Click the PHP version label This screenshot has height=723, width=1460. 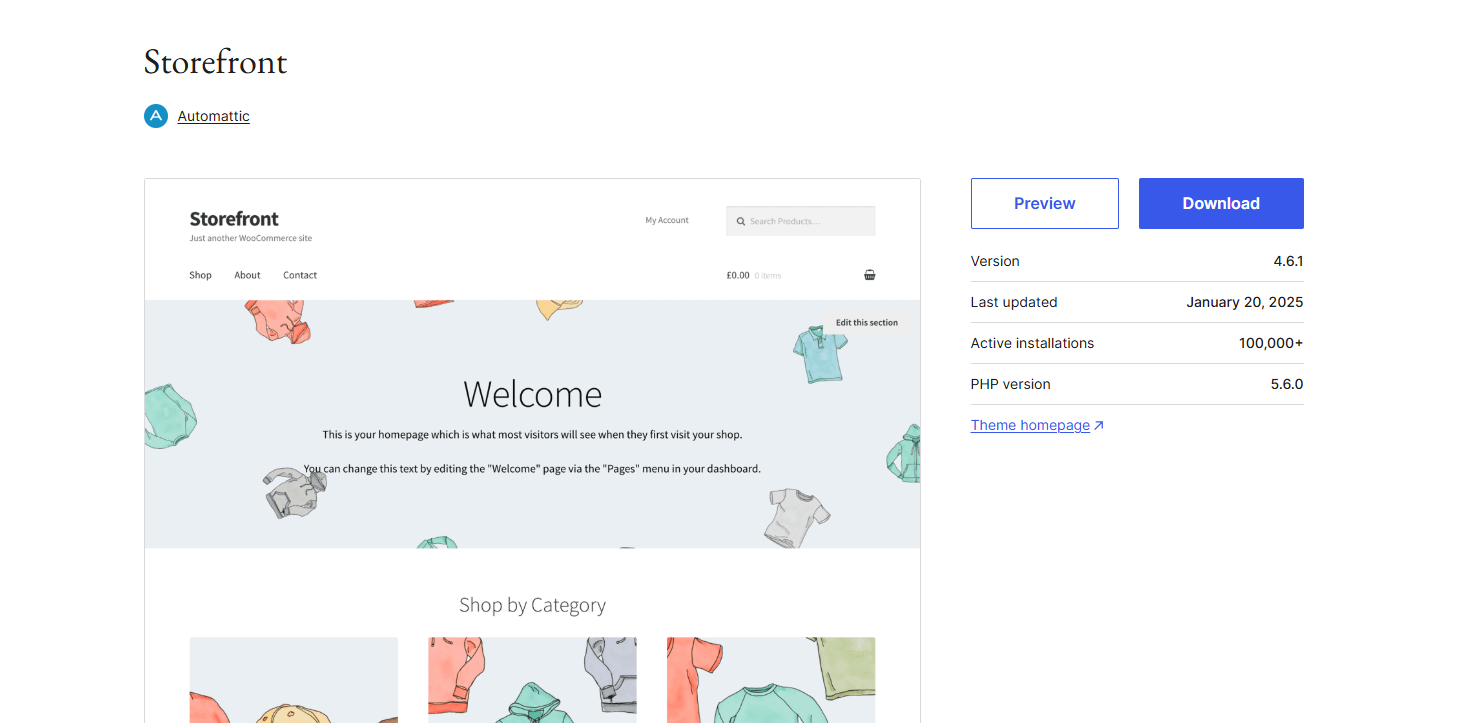pyautogui.click(x=1011, y=384)
